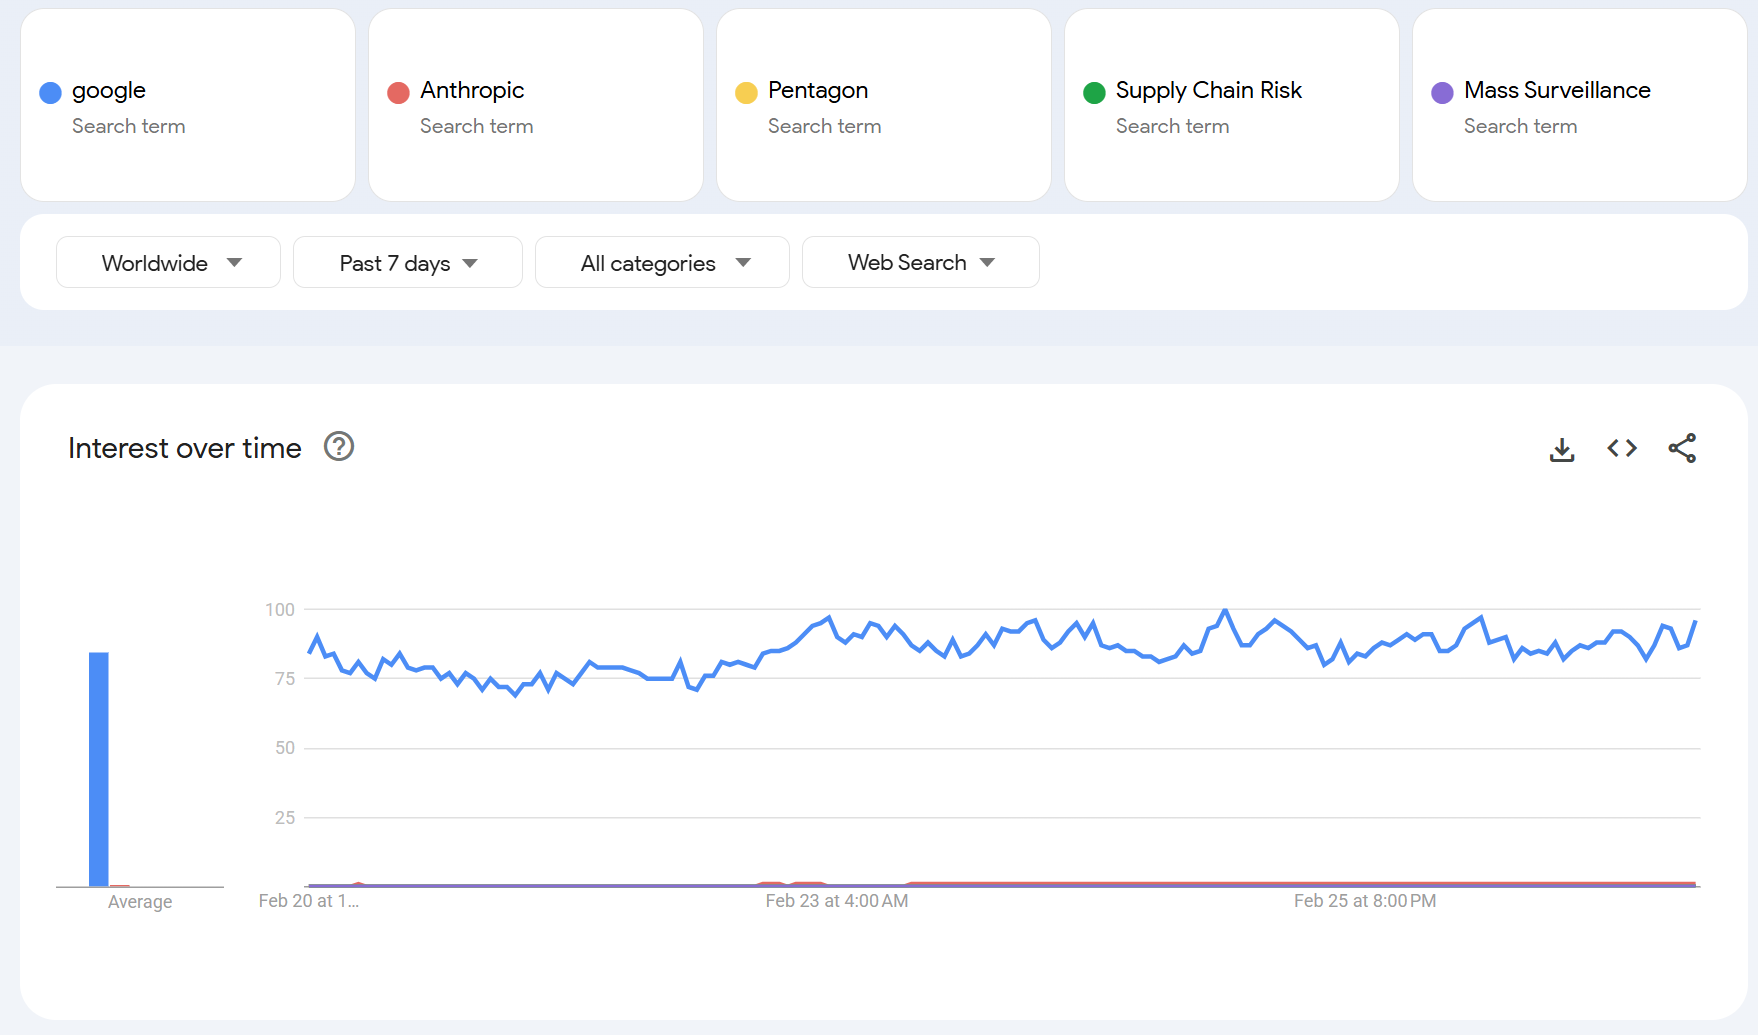Expand the Past 7 days time range
The height and width of the screenshot is (1035, 1758).
coord(407,263)
